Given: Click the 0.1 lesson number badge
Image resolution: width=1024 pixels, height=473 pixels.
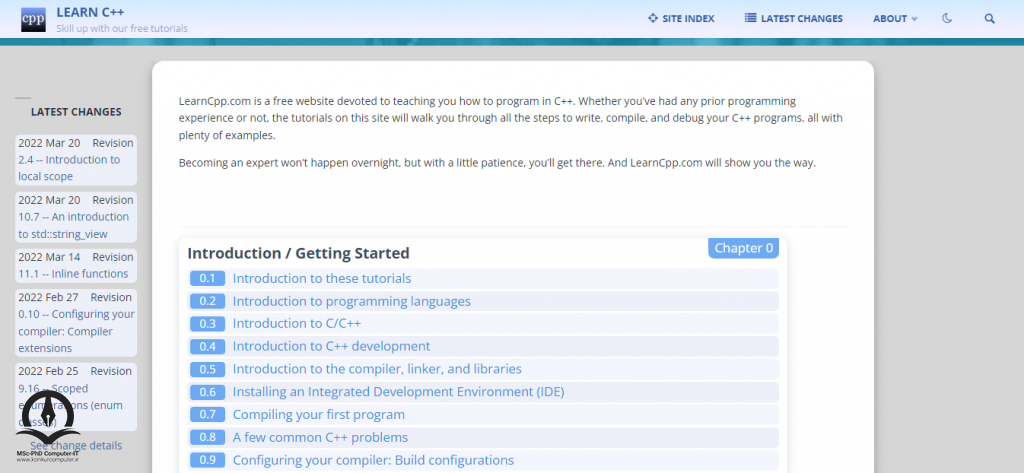Looking at the screenshot, I should point(207,278).
